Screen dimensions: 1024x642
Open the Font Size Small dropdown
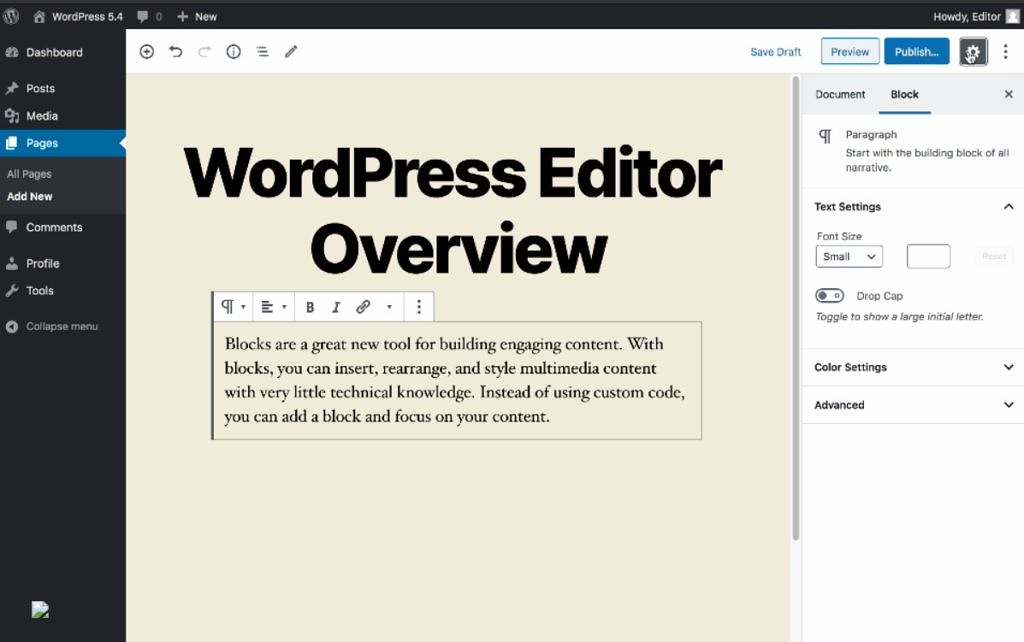(849, 257)
